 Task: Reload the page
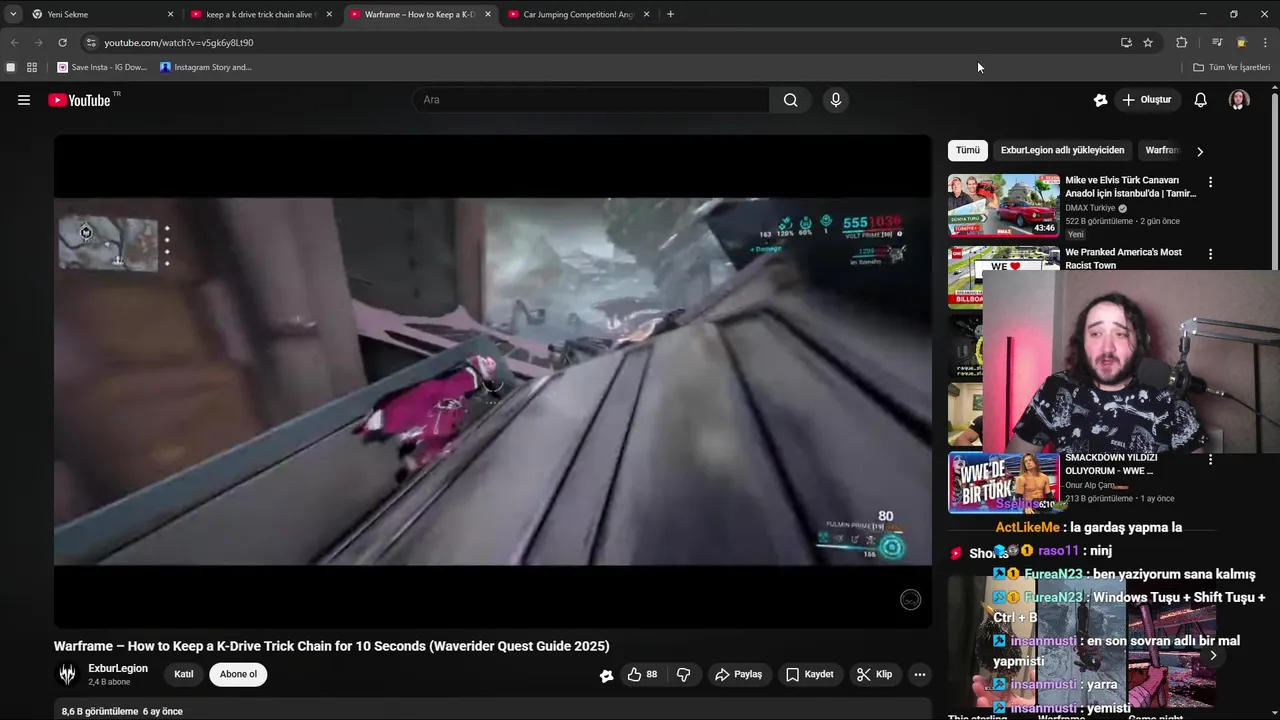(x=62, y=43)
